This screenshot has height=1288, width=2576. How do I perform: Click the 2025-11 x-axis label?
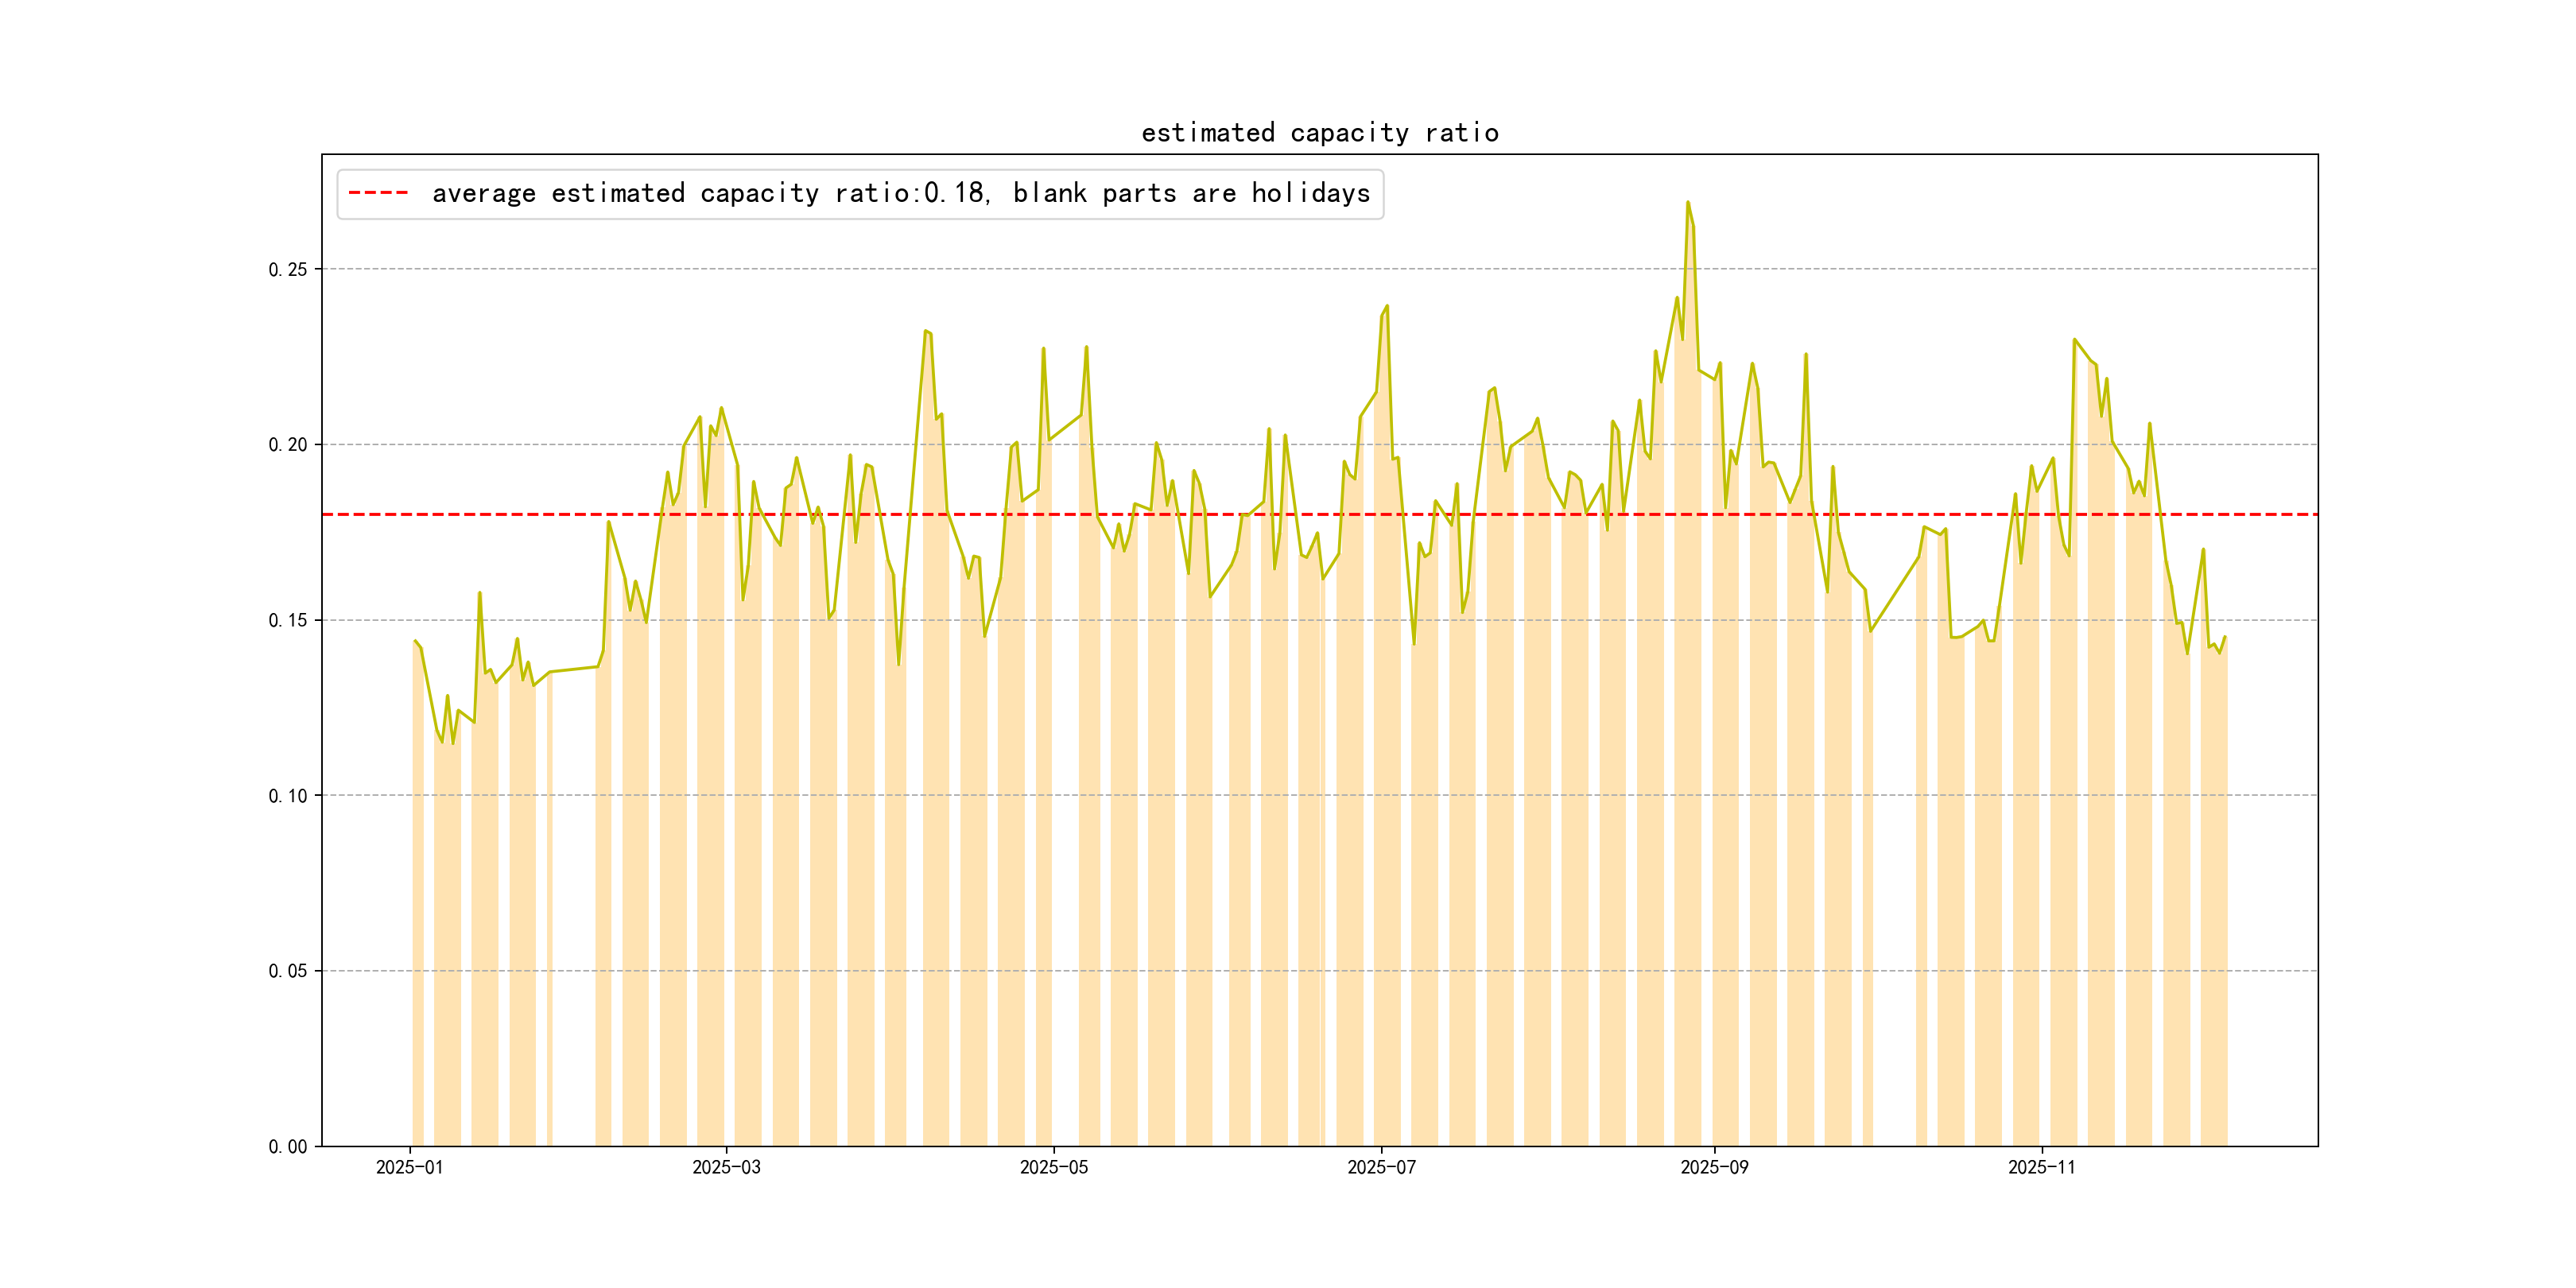[2041, 1168]
